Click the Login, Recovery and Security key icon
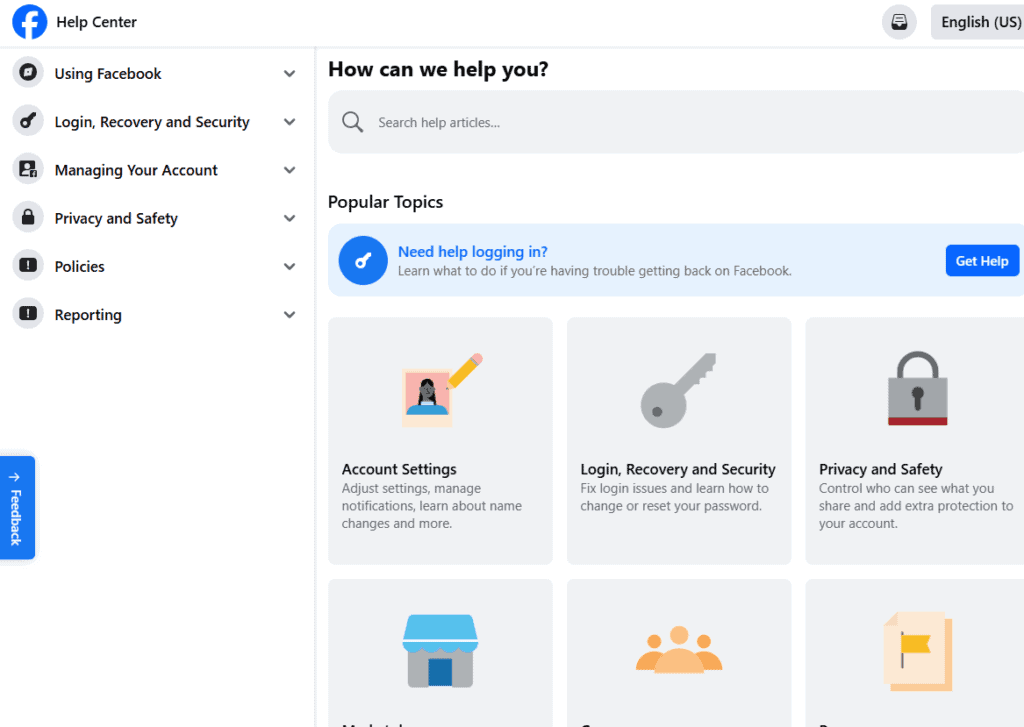This screenshot has width=1024, height=727. [28, 121]
